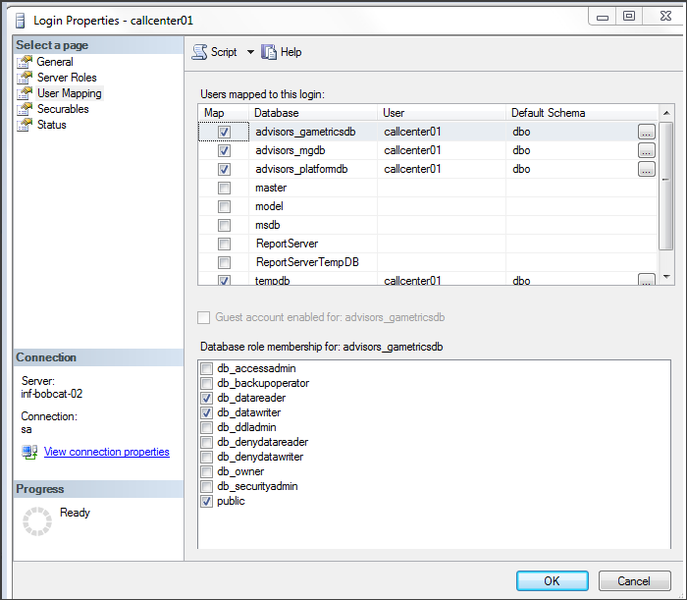Switch to the User Mapping page

69,94
